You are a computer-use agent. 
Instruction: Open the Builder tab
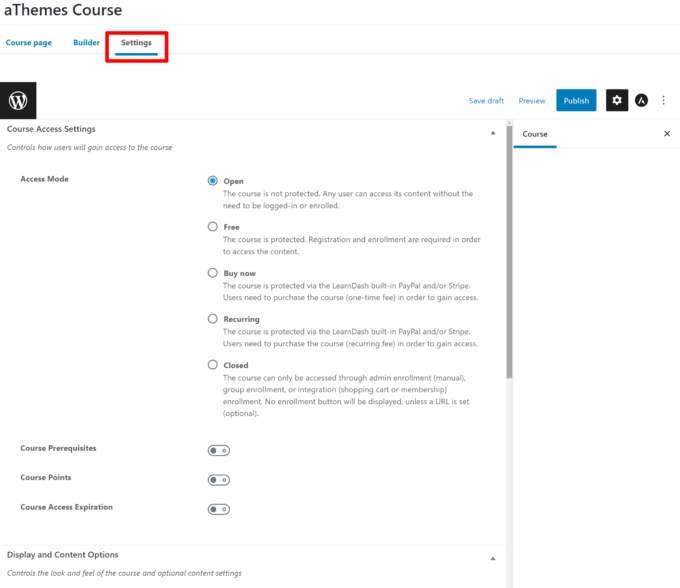tap(86, 42)
